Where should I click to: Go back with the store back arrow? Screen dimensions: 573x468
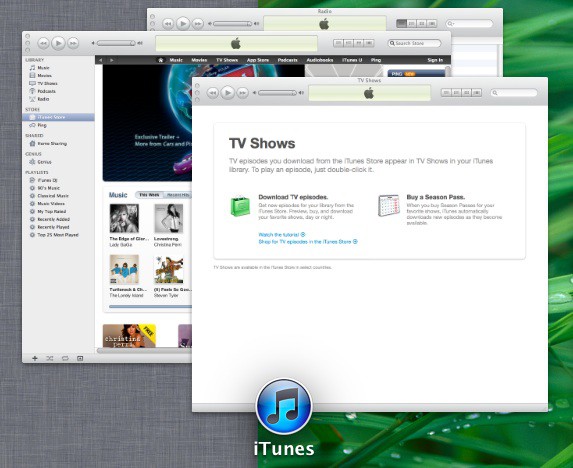point(100,60)
